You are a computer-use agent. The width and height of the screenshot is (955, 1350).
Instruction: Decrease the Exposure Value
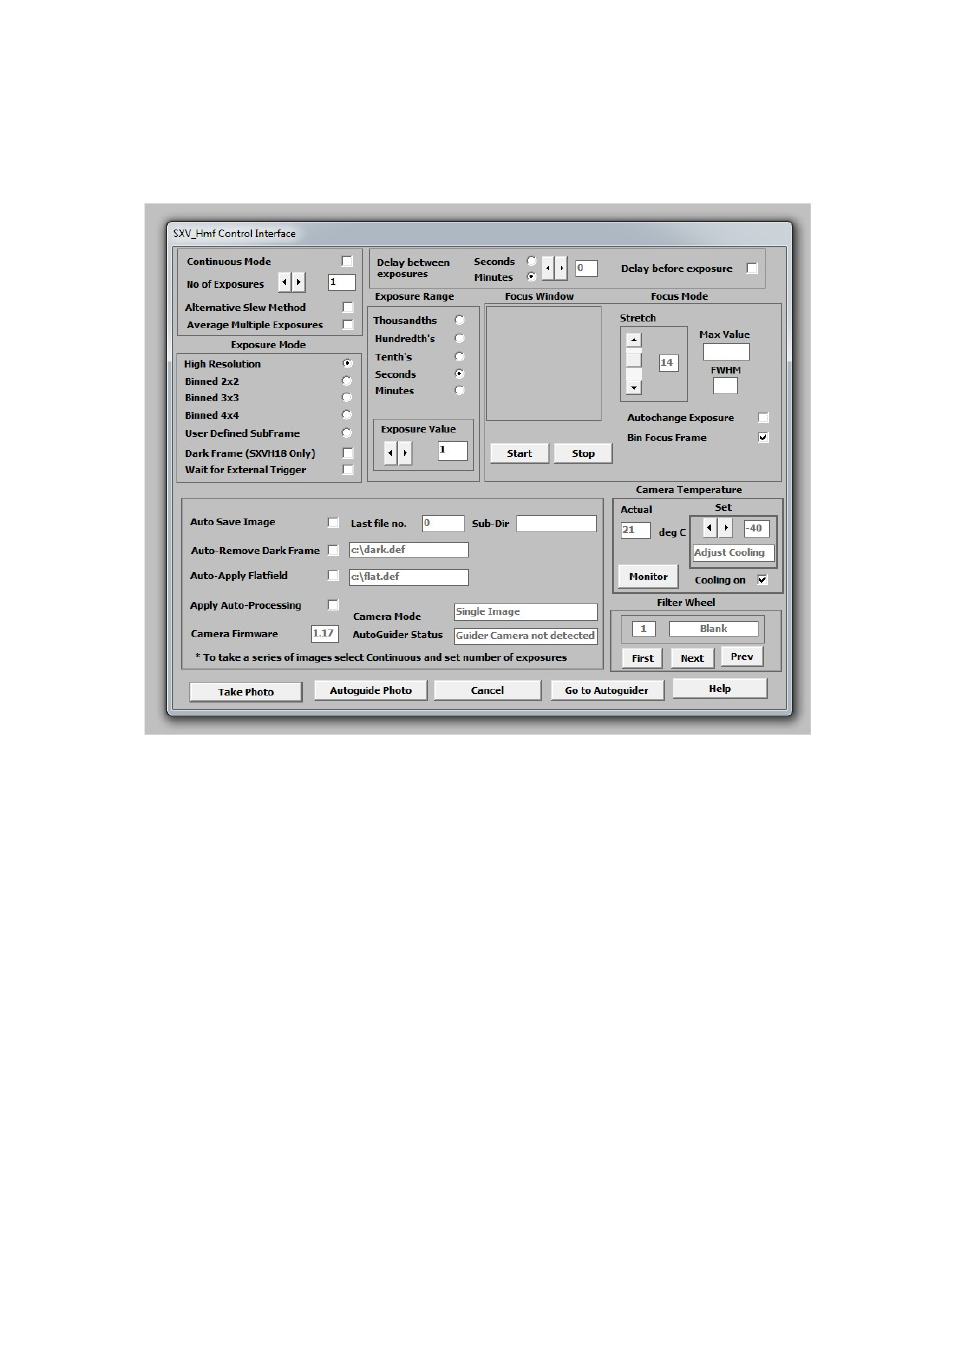(x=391, y=453)
